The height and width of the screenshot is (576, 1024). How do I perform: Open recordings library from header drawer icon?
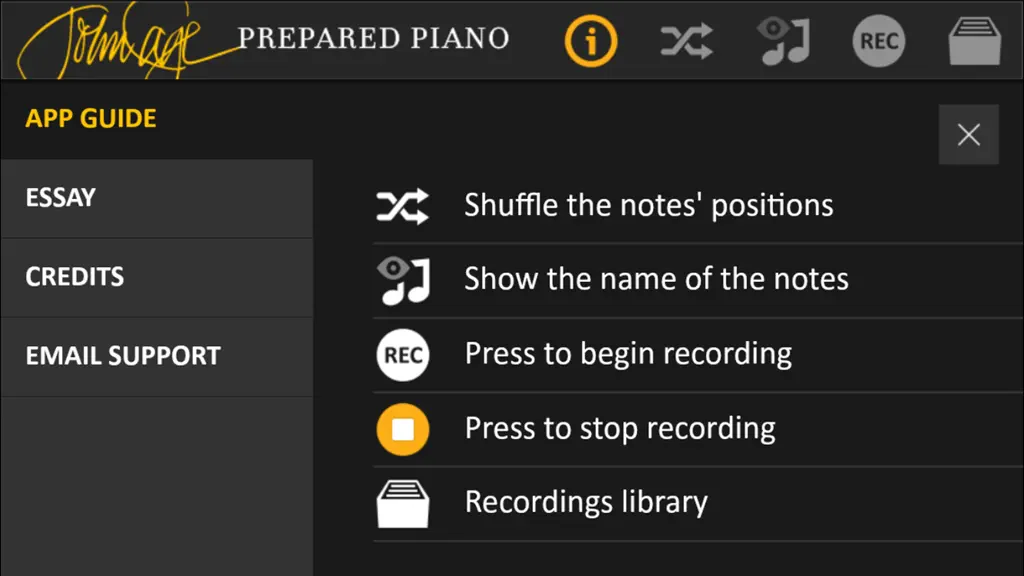click(974, 41)
